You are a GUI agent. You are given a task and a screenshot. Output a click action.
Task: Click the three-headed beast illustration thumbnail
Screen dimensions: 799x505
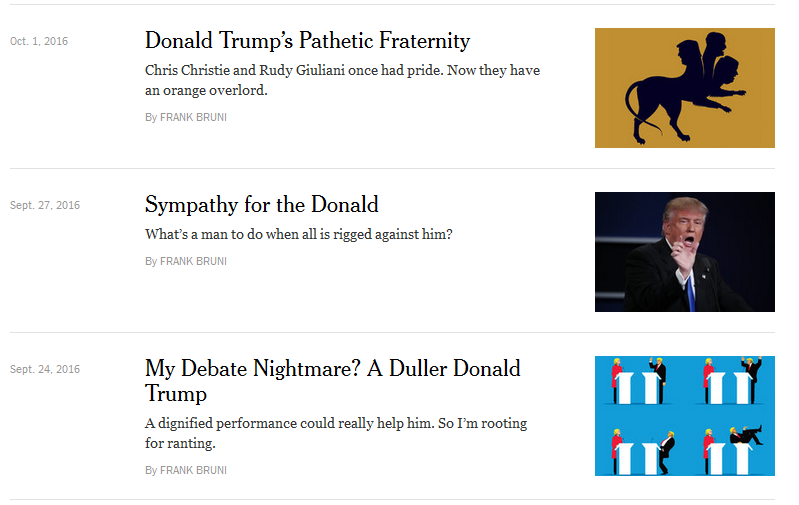[x=684, y=88]
